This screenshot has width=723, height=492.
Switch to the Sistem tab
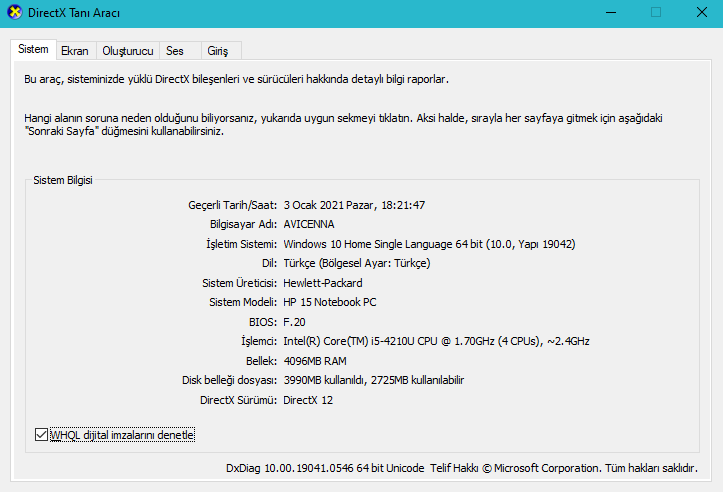click(33, 49)
